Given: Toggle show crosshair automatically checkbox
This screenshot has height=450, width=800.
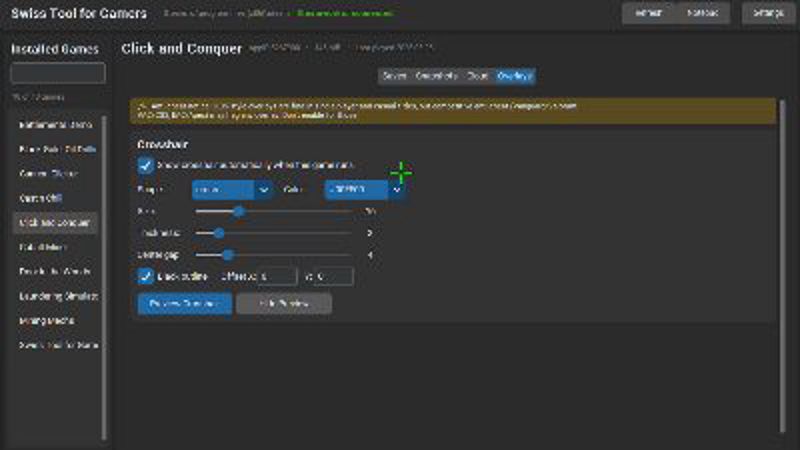Looking at the screenshot, I should tap(145, 165).
